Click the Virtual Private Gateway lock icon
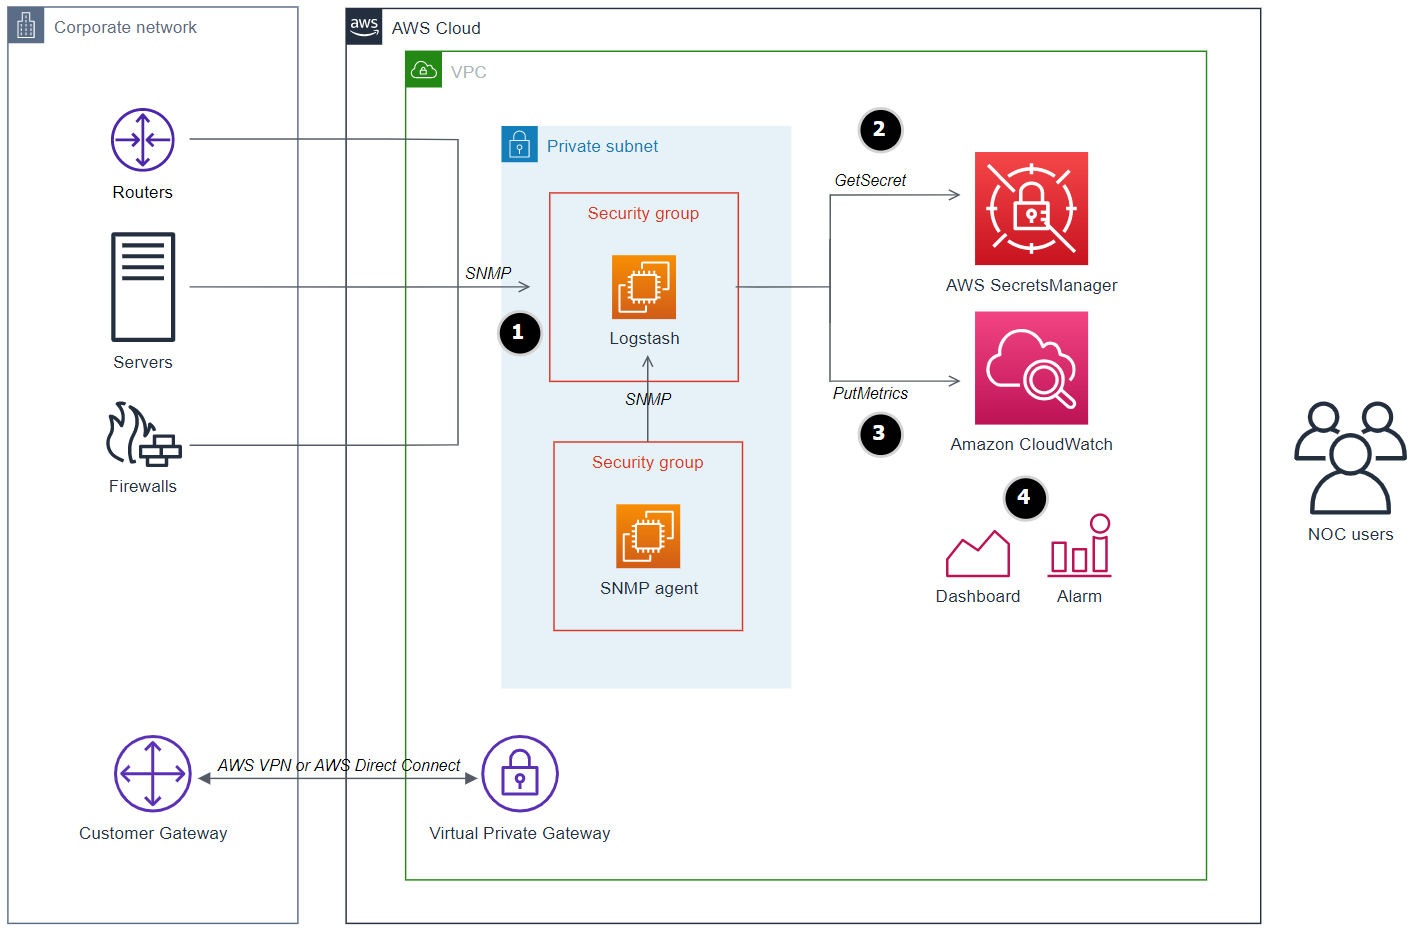 (x=520, y=773)
